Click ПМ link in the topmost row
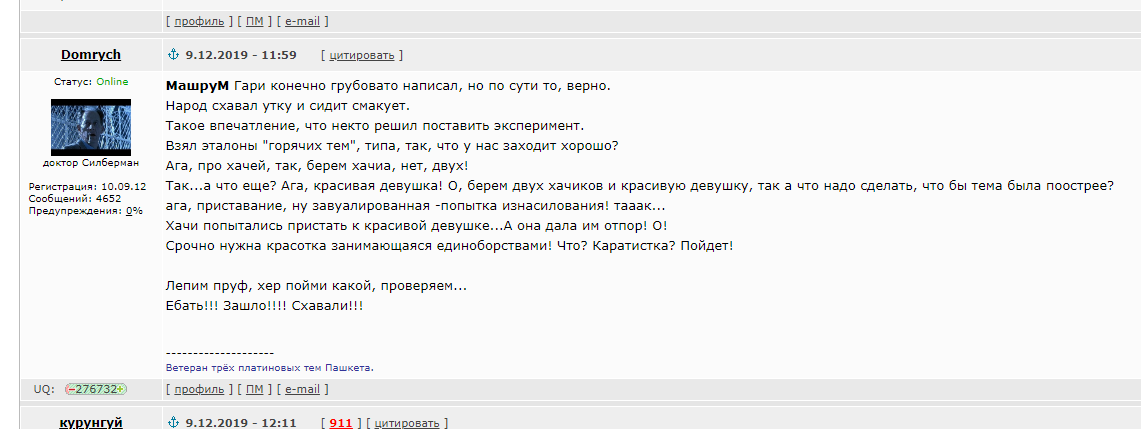Image resolution: width=1141 pixels, height=429 pixels. [255, 21]
